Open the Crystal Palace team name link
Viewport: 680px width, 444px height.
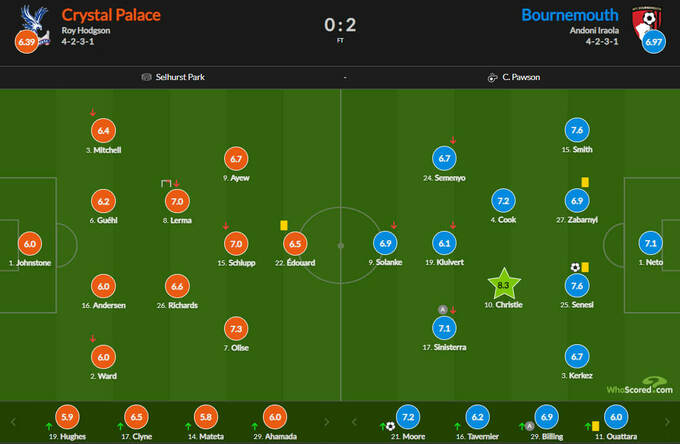111,15
